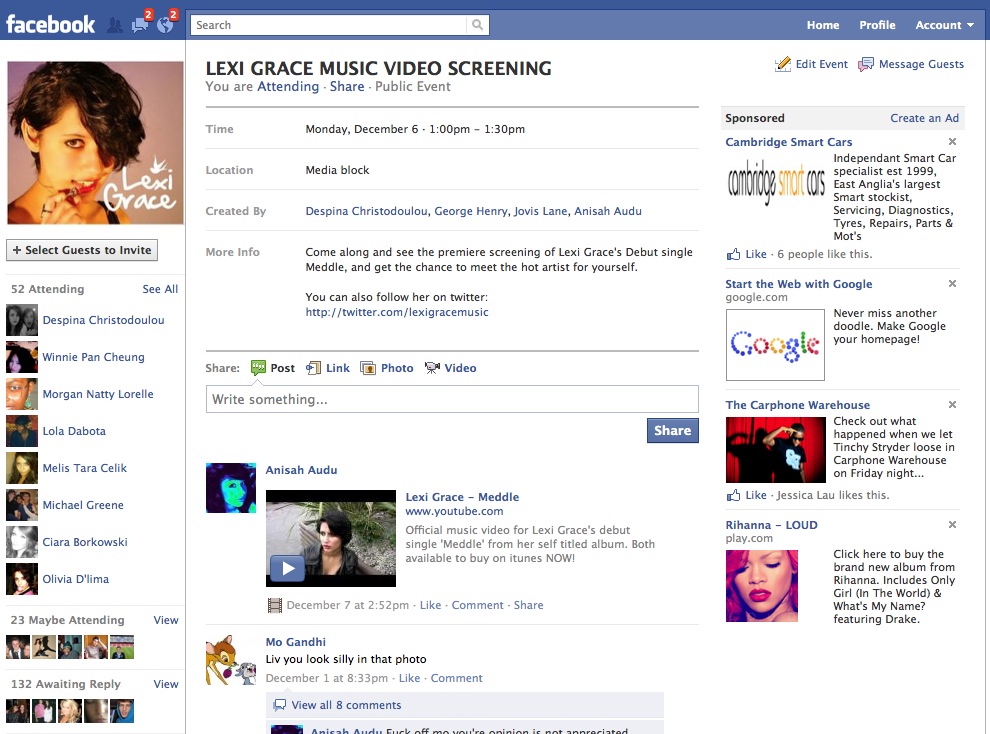This screenshot has height=734, width=990.
Task: Open the Tinchy Stryder ad image
Action: 775,450
